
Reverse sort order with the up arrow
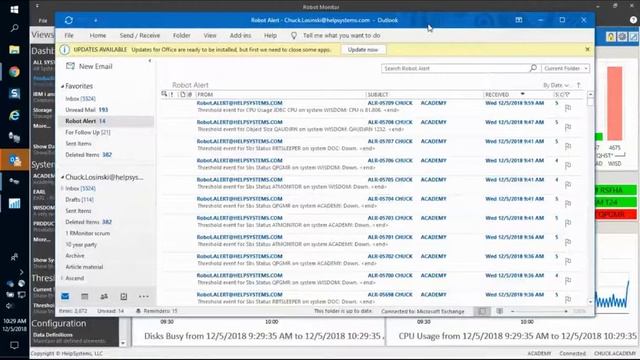coord(578,85)
